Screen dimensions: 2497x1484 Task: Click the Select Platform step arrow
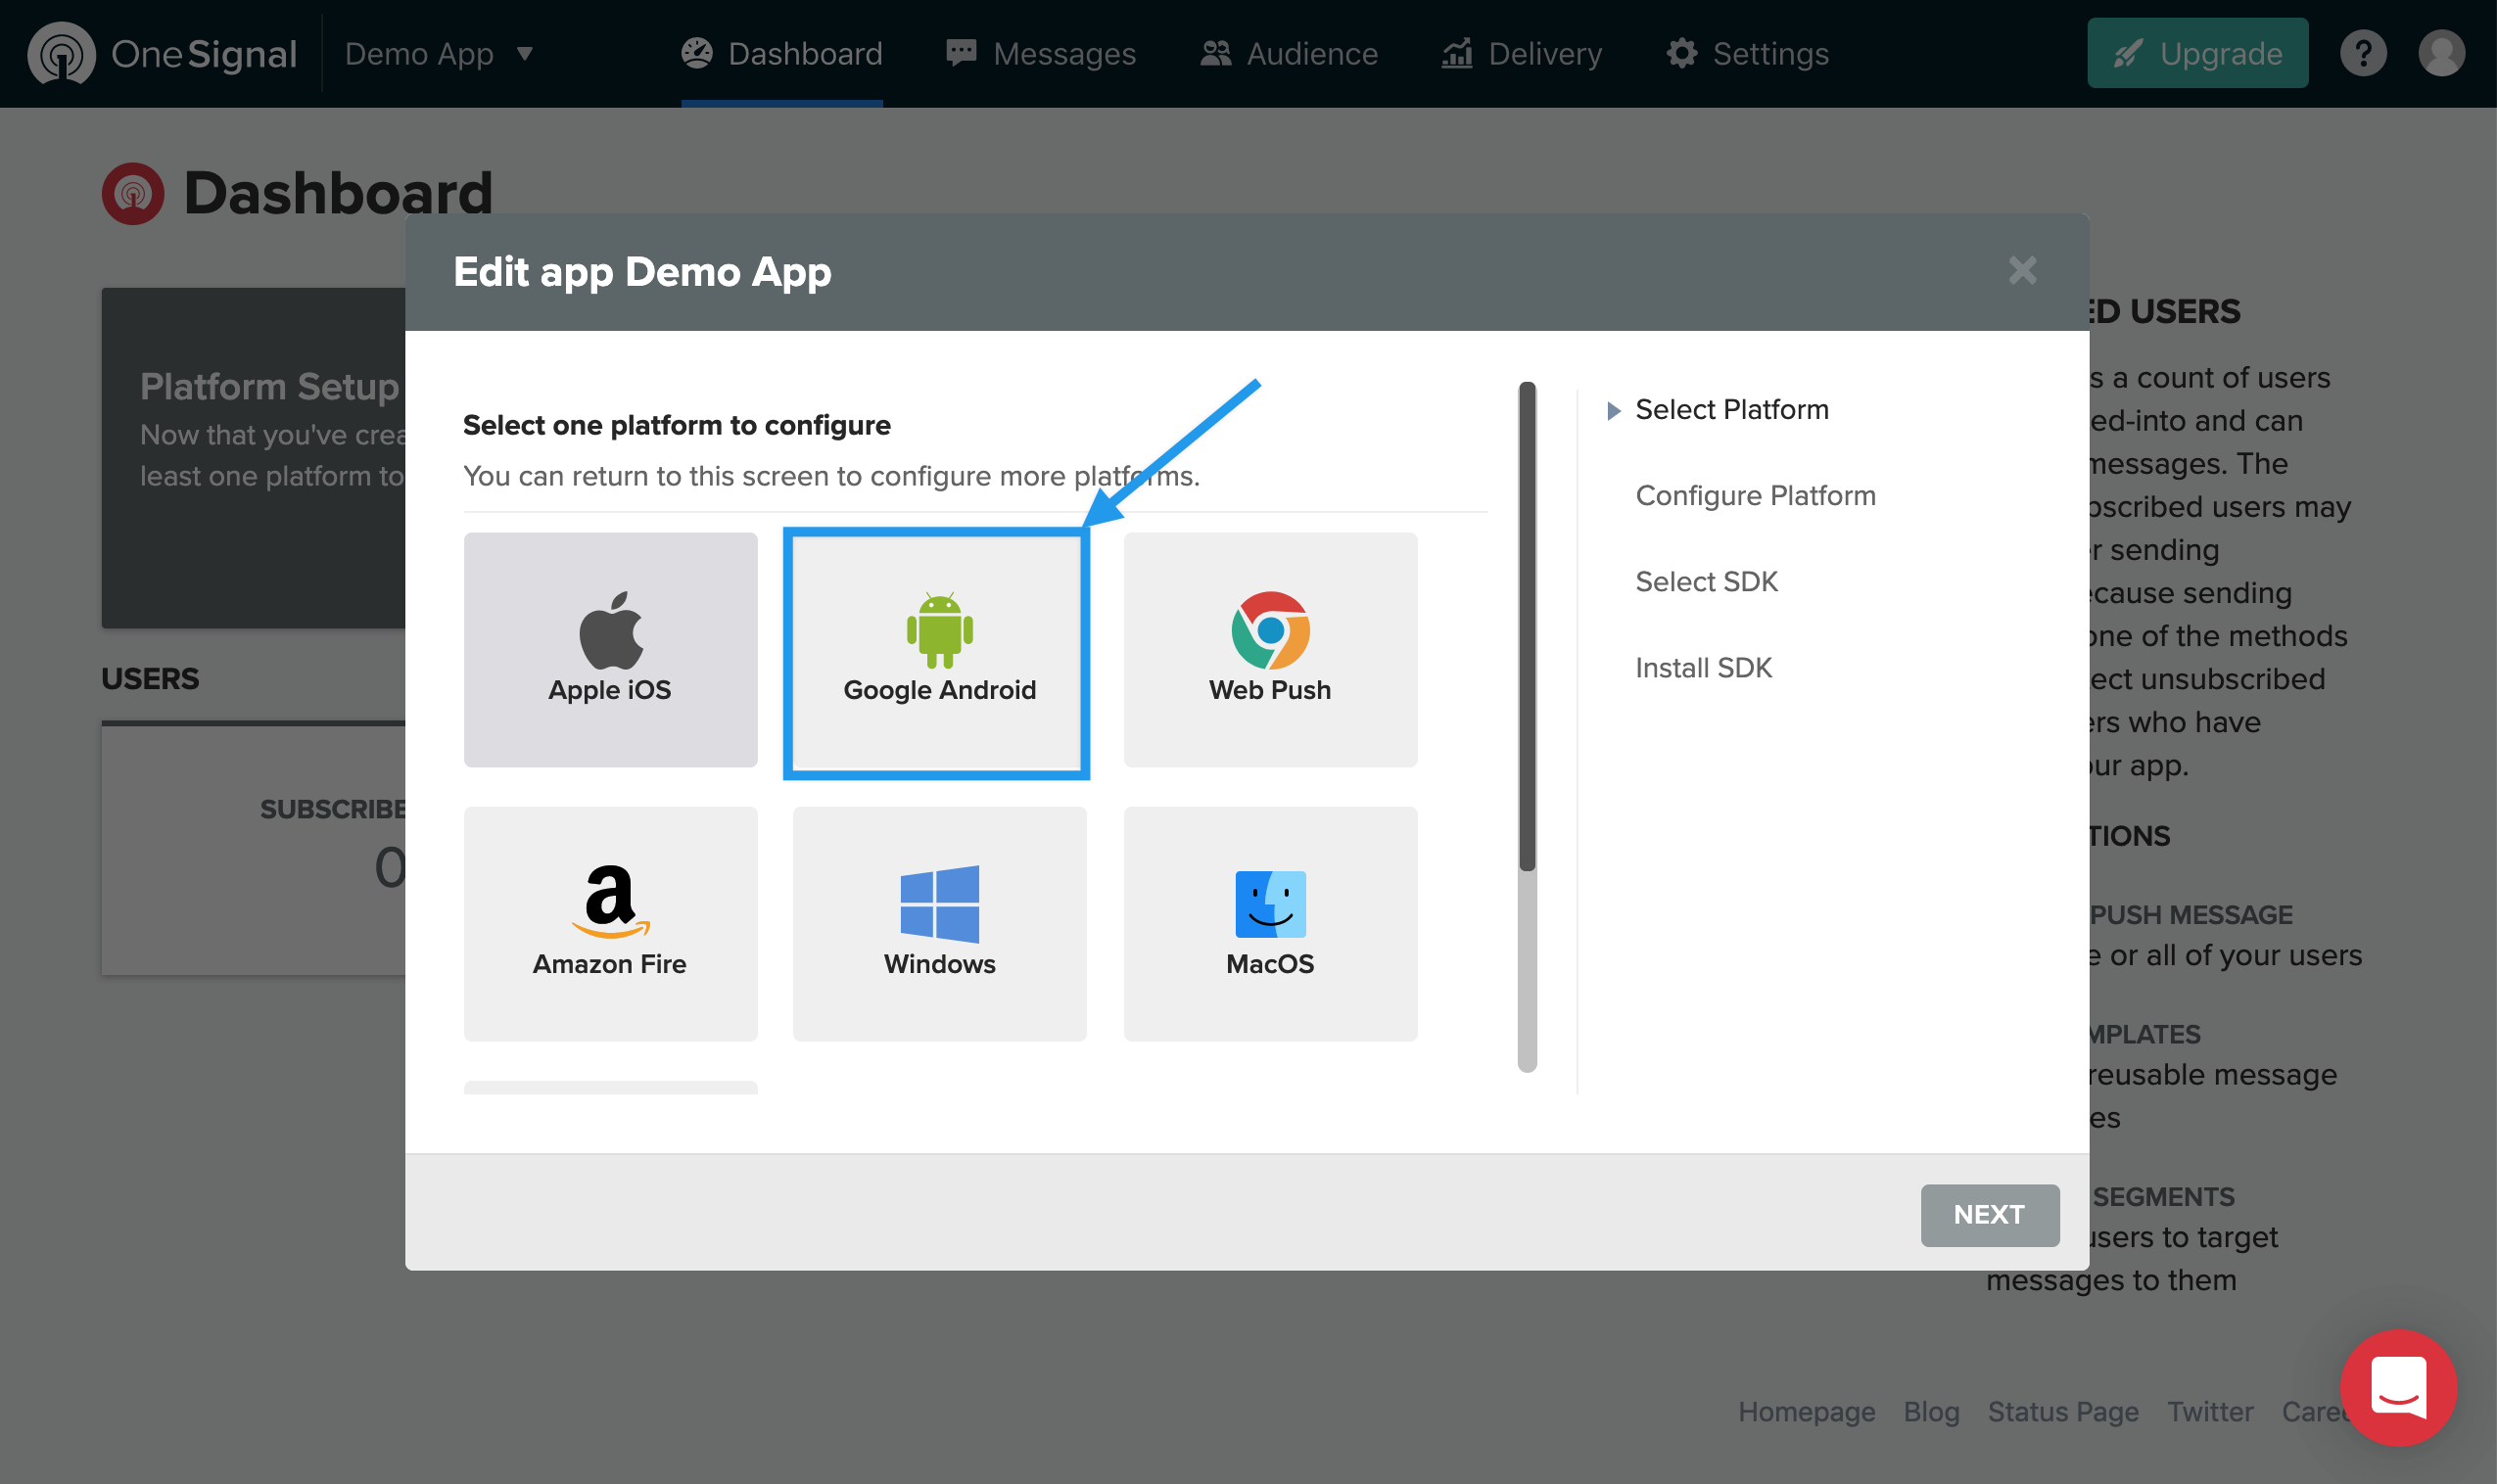(x=1612, y=410)
